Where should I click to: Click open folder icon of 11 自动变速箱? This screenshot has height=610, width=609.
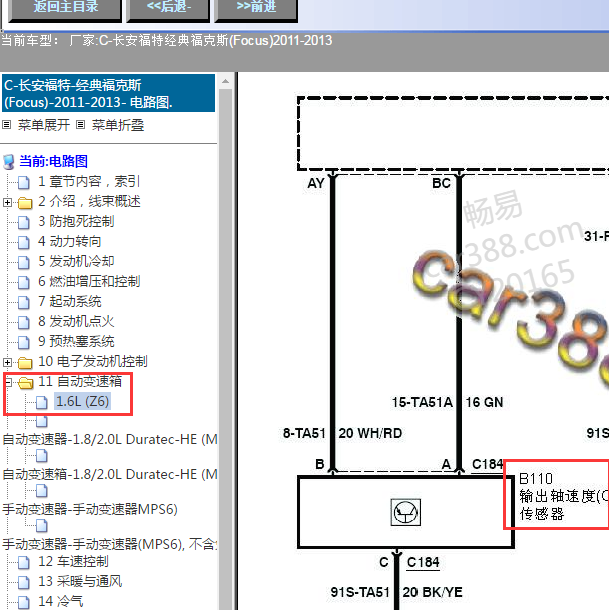coord(26,383)
